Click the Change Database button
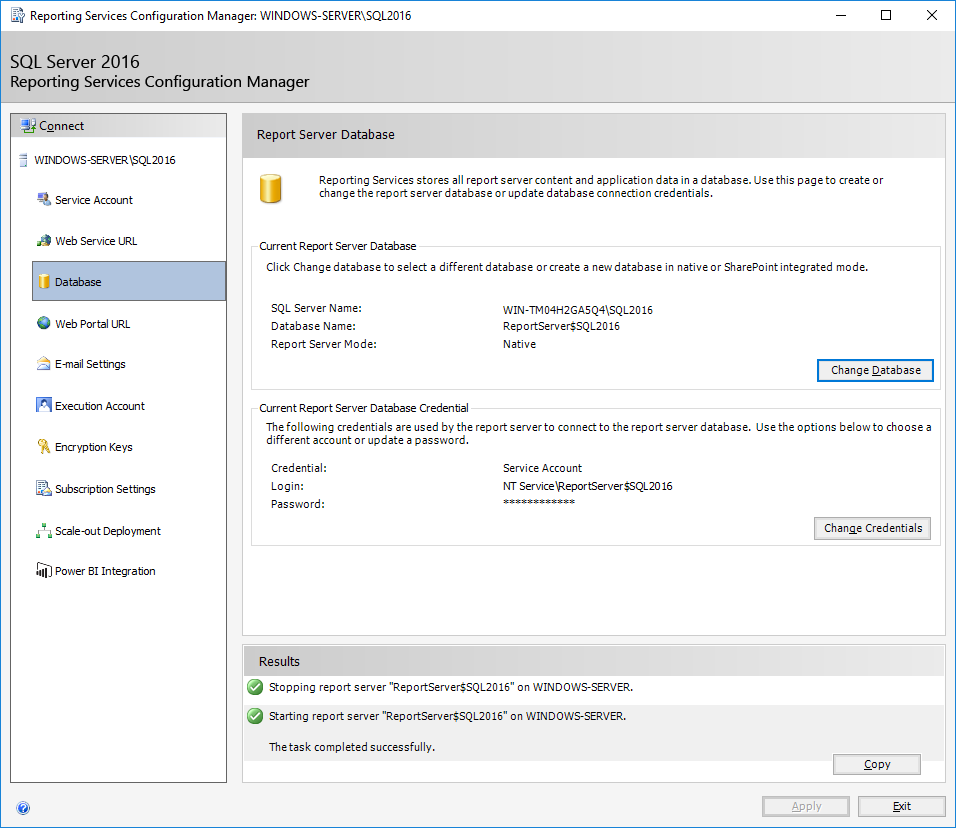 tap(875, 370)
